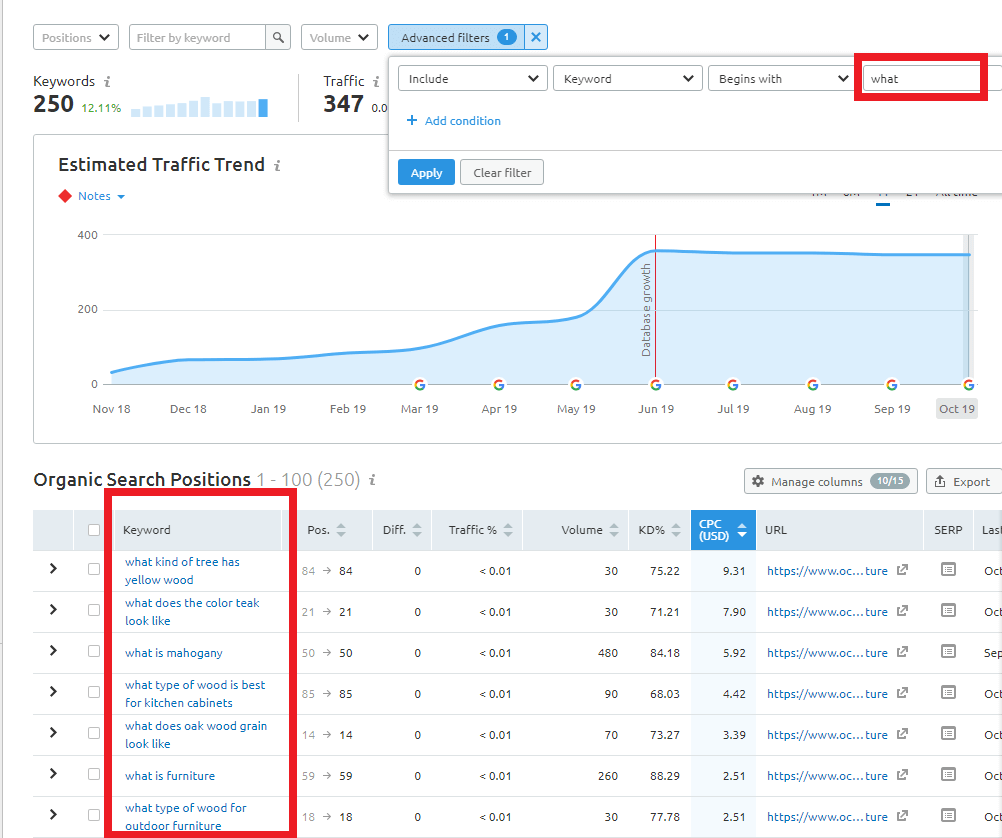Viewport: 1002px width, 838px height.
Task: Click the Google update marker at Mar 19
Action: 419,383
